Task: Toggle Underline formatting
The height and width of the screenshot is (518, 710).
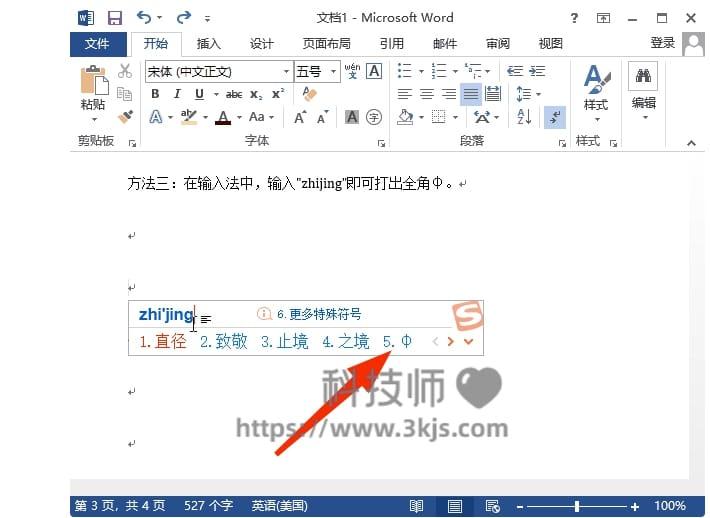Action: (x=199, y=94)
